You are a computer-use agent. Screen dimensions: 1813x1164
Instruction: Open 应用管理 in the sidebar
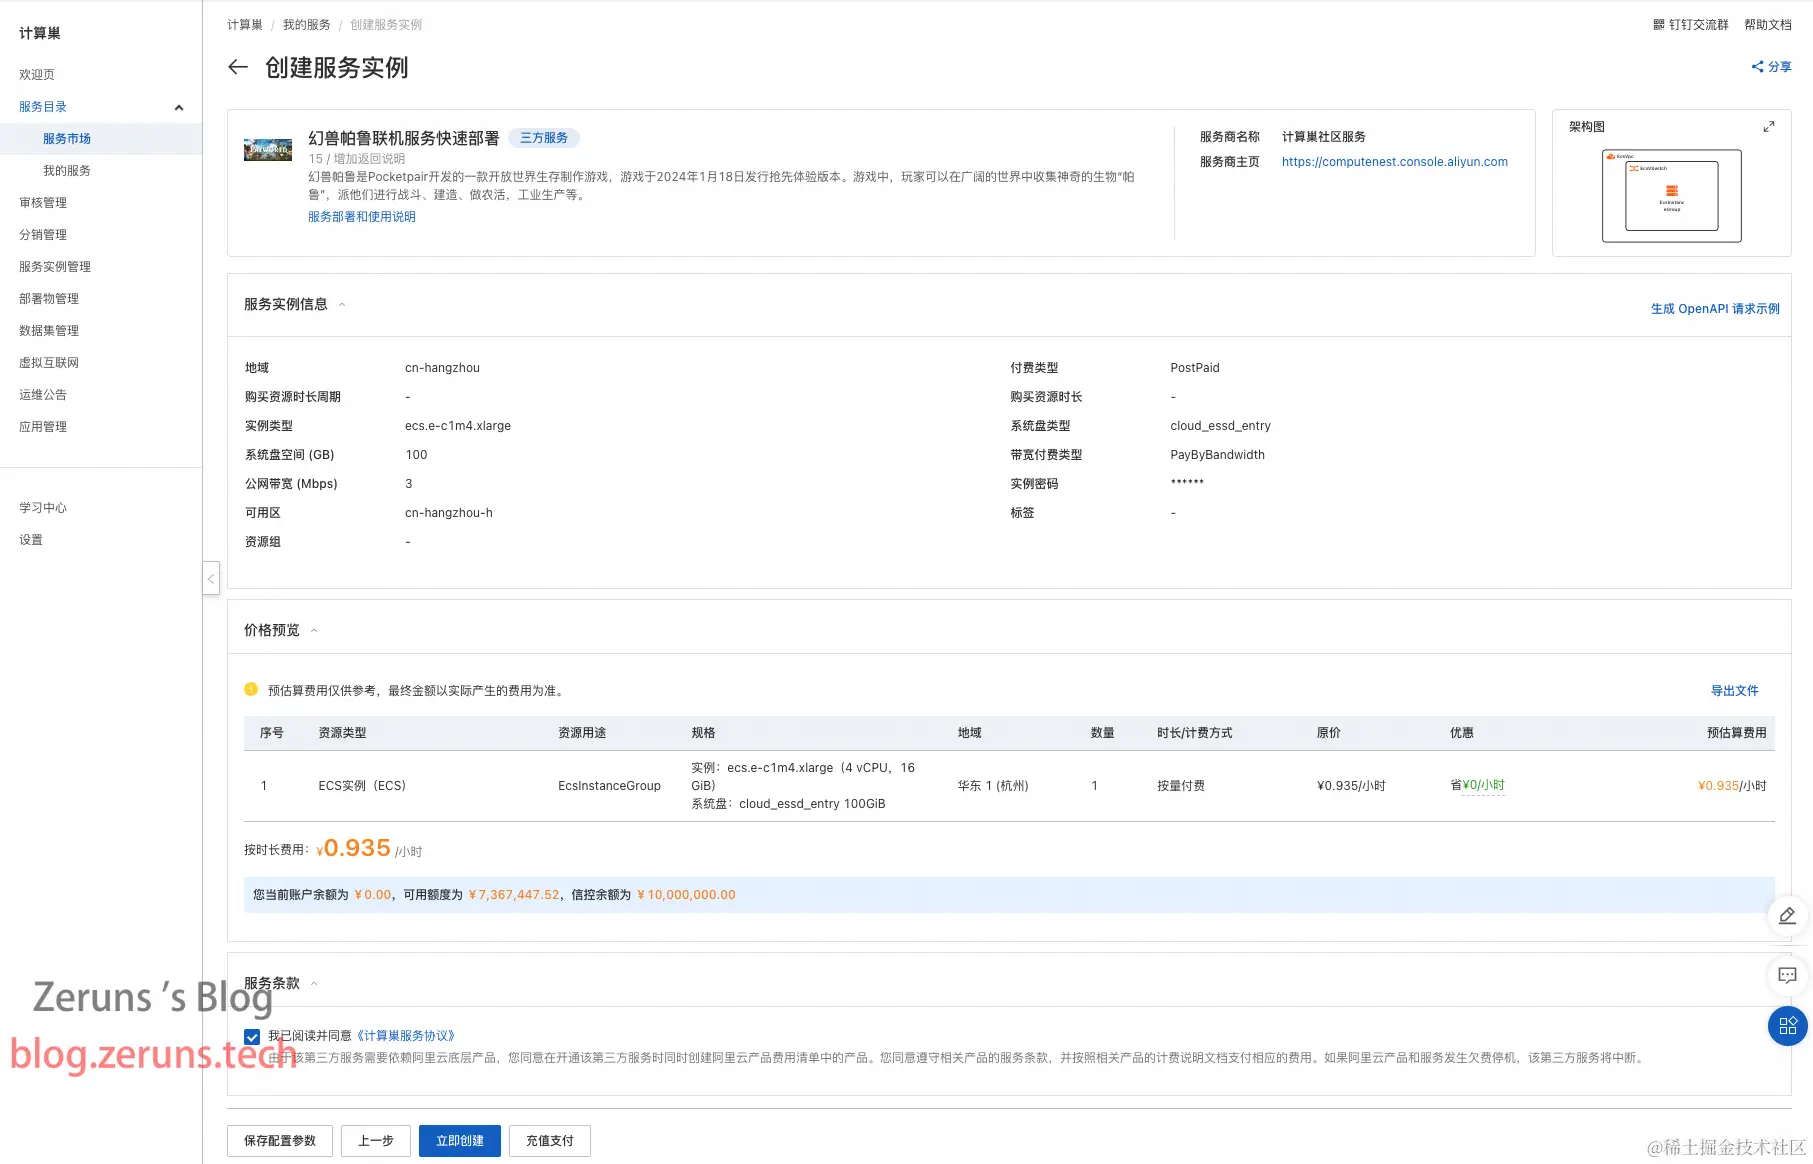[x=43, y=427]
